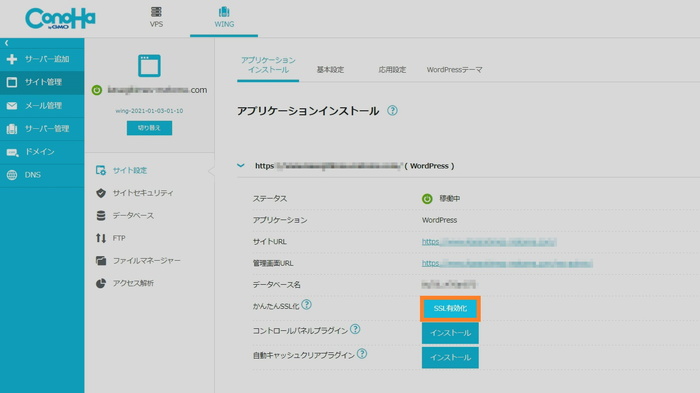Click the SSL有効化 button

[450, 309]
